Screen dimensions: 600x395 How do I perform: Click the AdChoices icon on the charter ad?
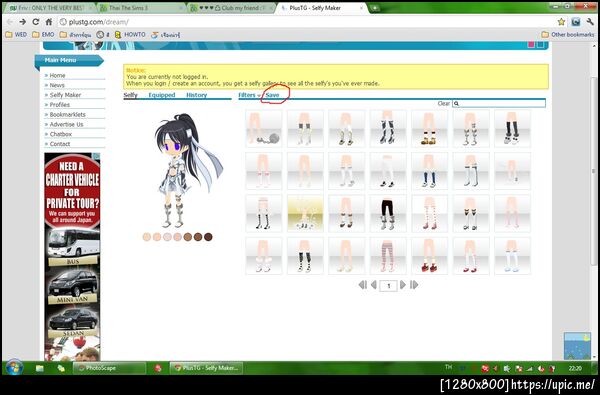point(96,156)
